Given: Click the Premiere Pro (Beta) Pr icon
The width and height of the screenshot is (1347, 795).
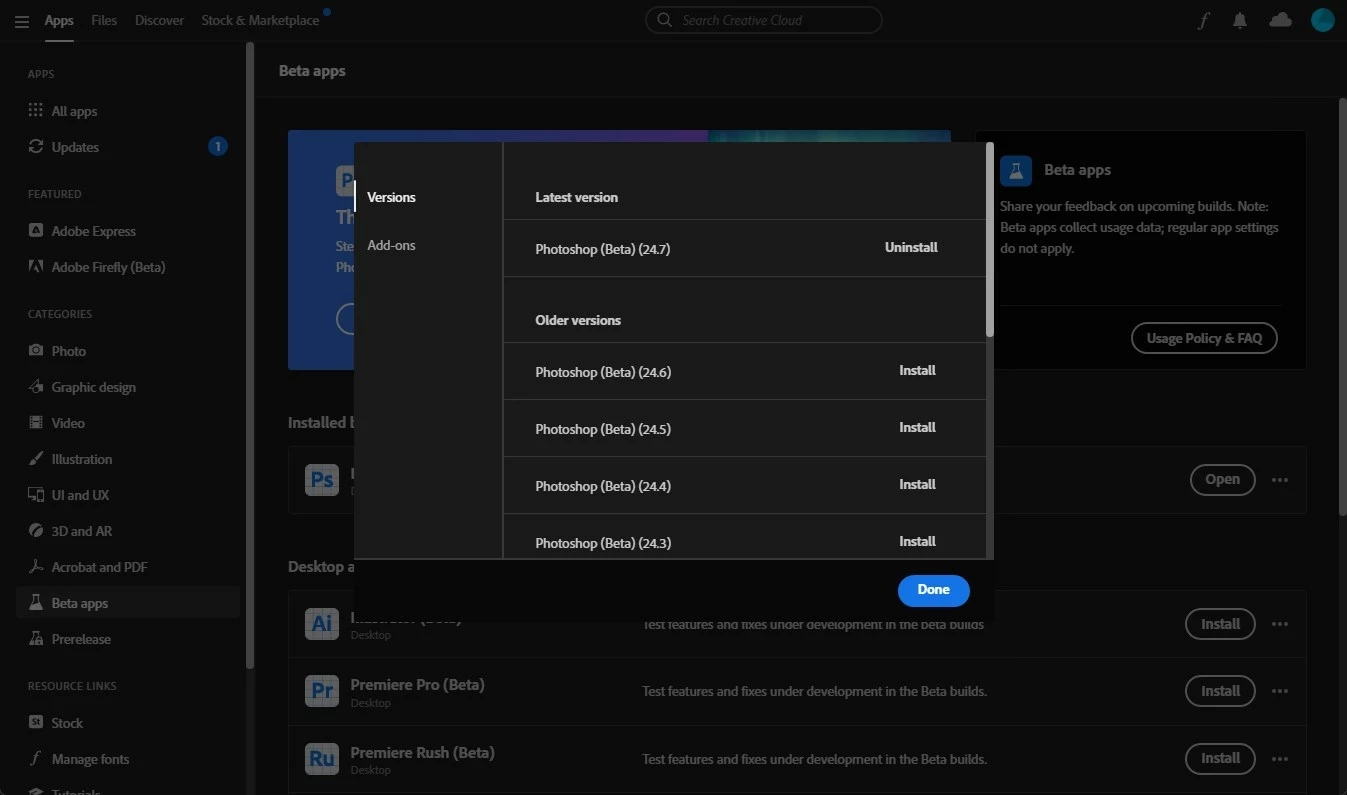Looking at the screenshot, I should pos(322,691).
